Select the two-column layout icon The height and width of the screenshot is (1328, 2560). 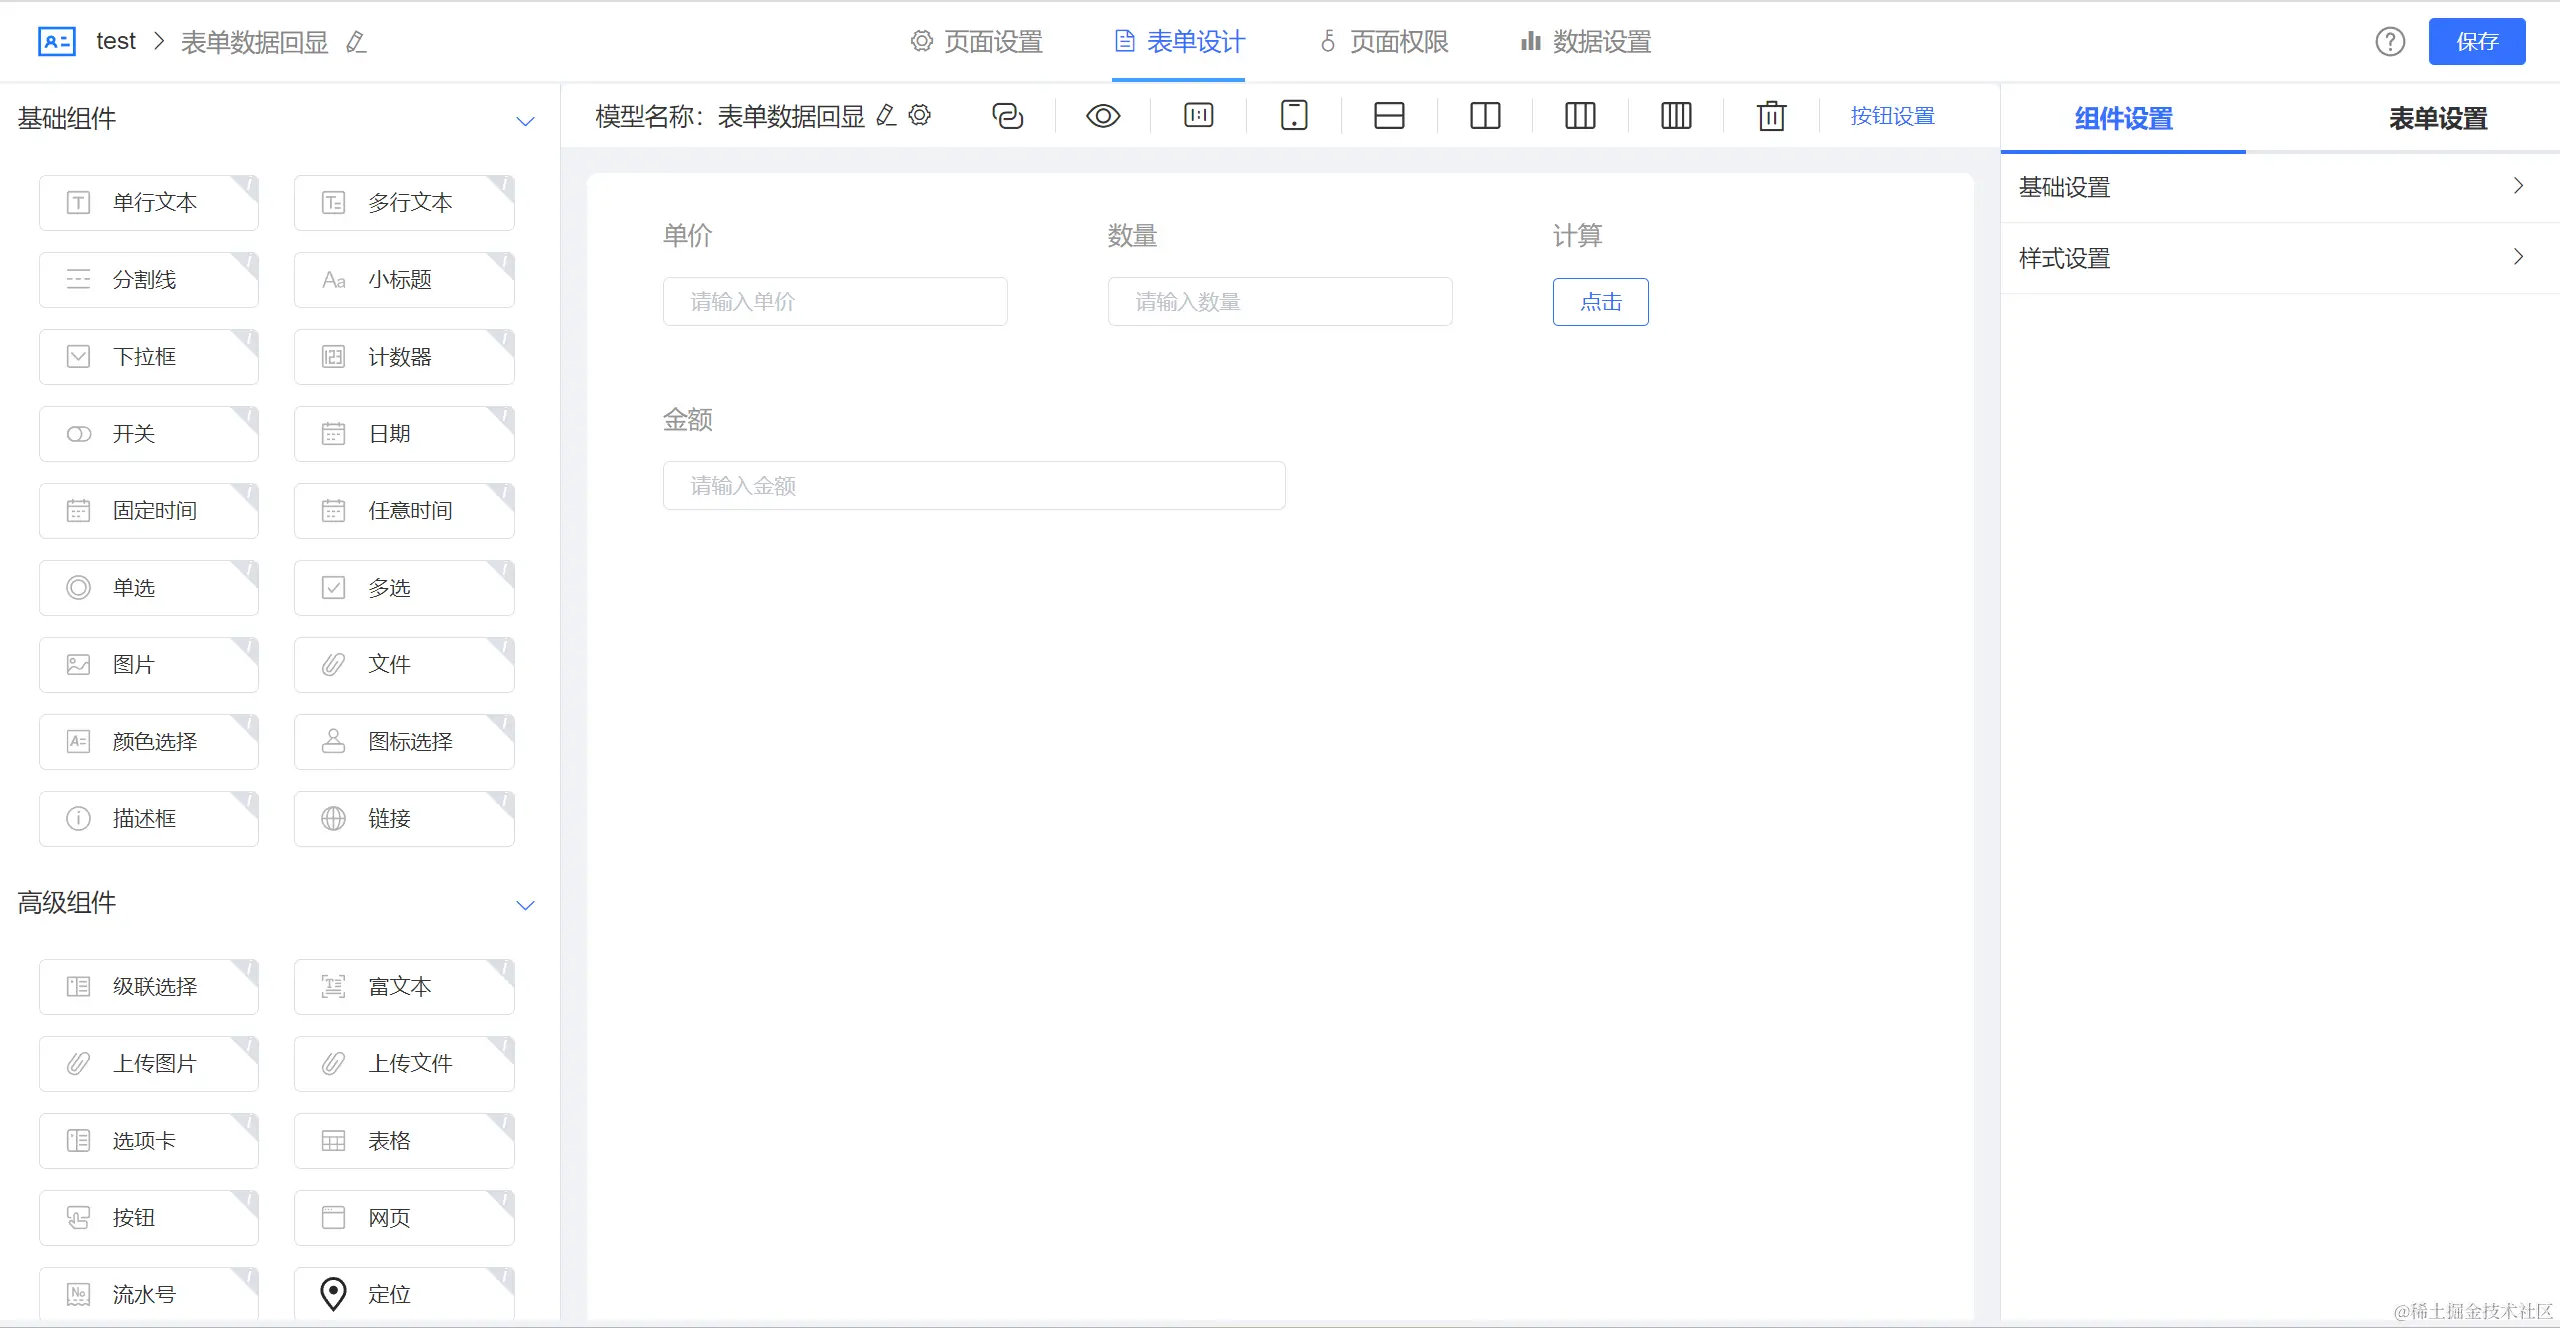tap(1485, 116)
